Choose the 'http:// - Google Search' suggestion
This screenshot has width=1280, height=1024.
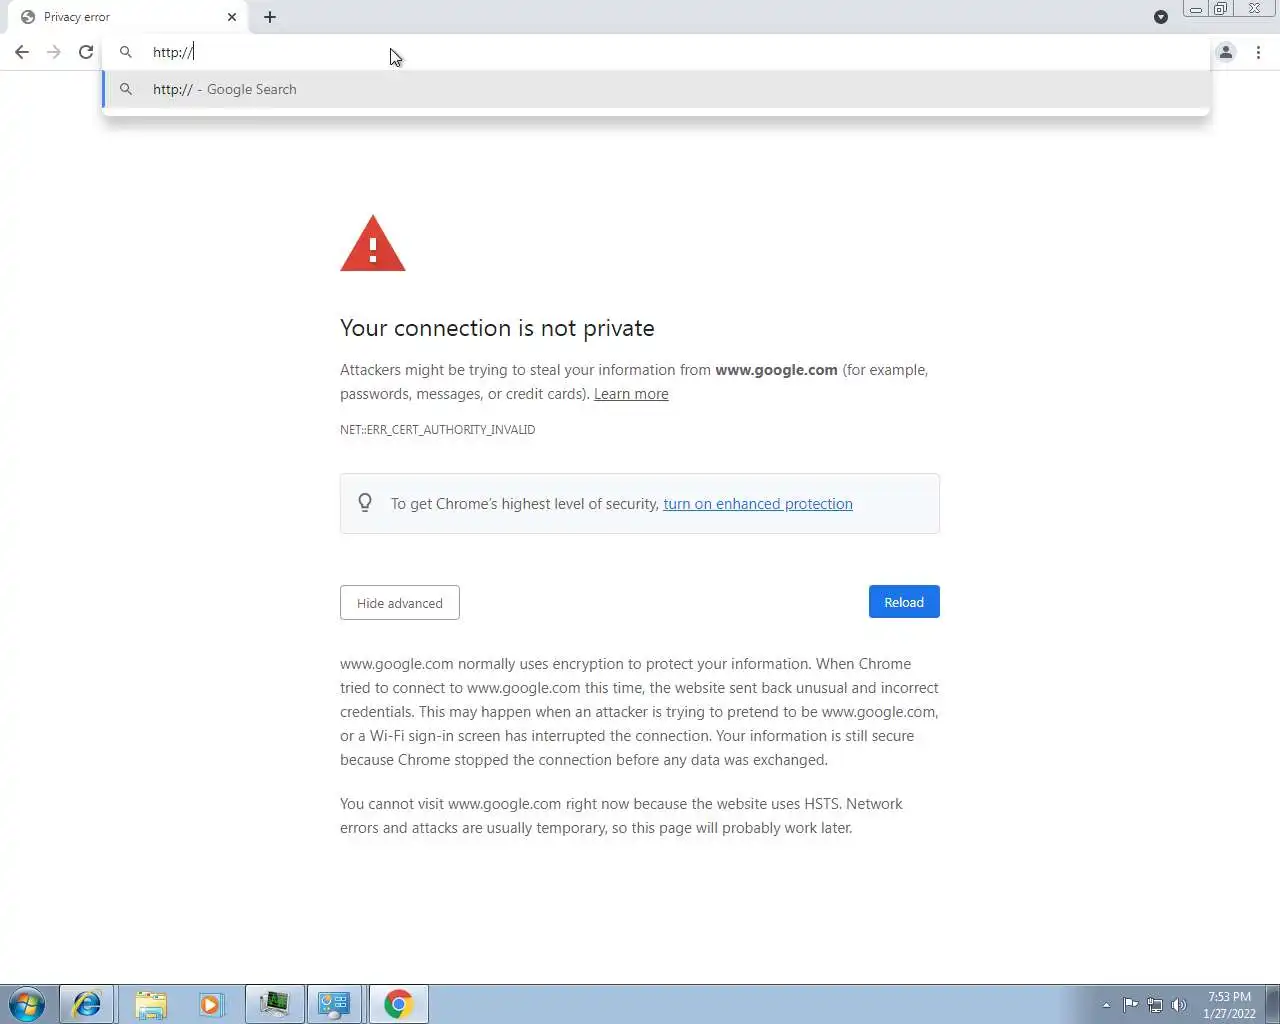point(656,89)
